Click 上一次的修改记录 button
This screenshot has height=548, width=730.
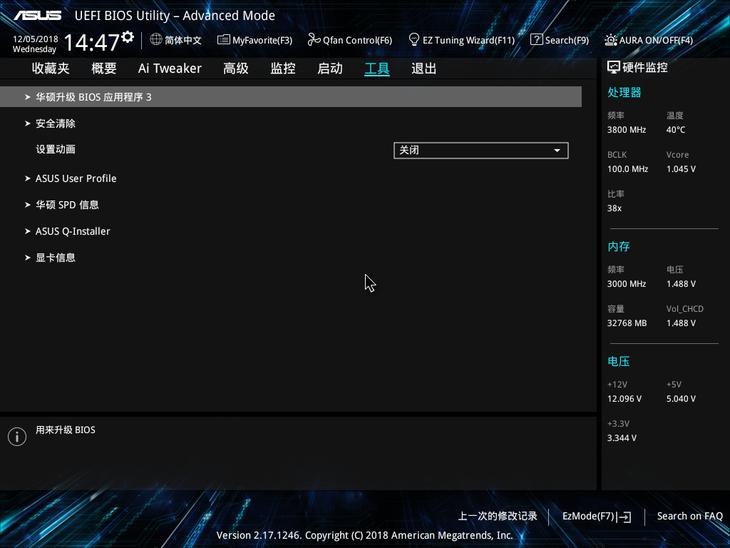(x=497, y=516)
